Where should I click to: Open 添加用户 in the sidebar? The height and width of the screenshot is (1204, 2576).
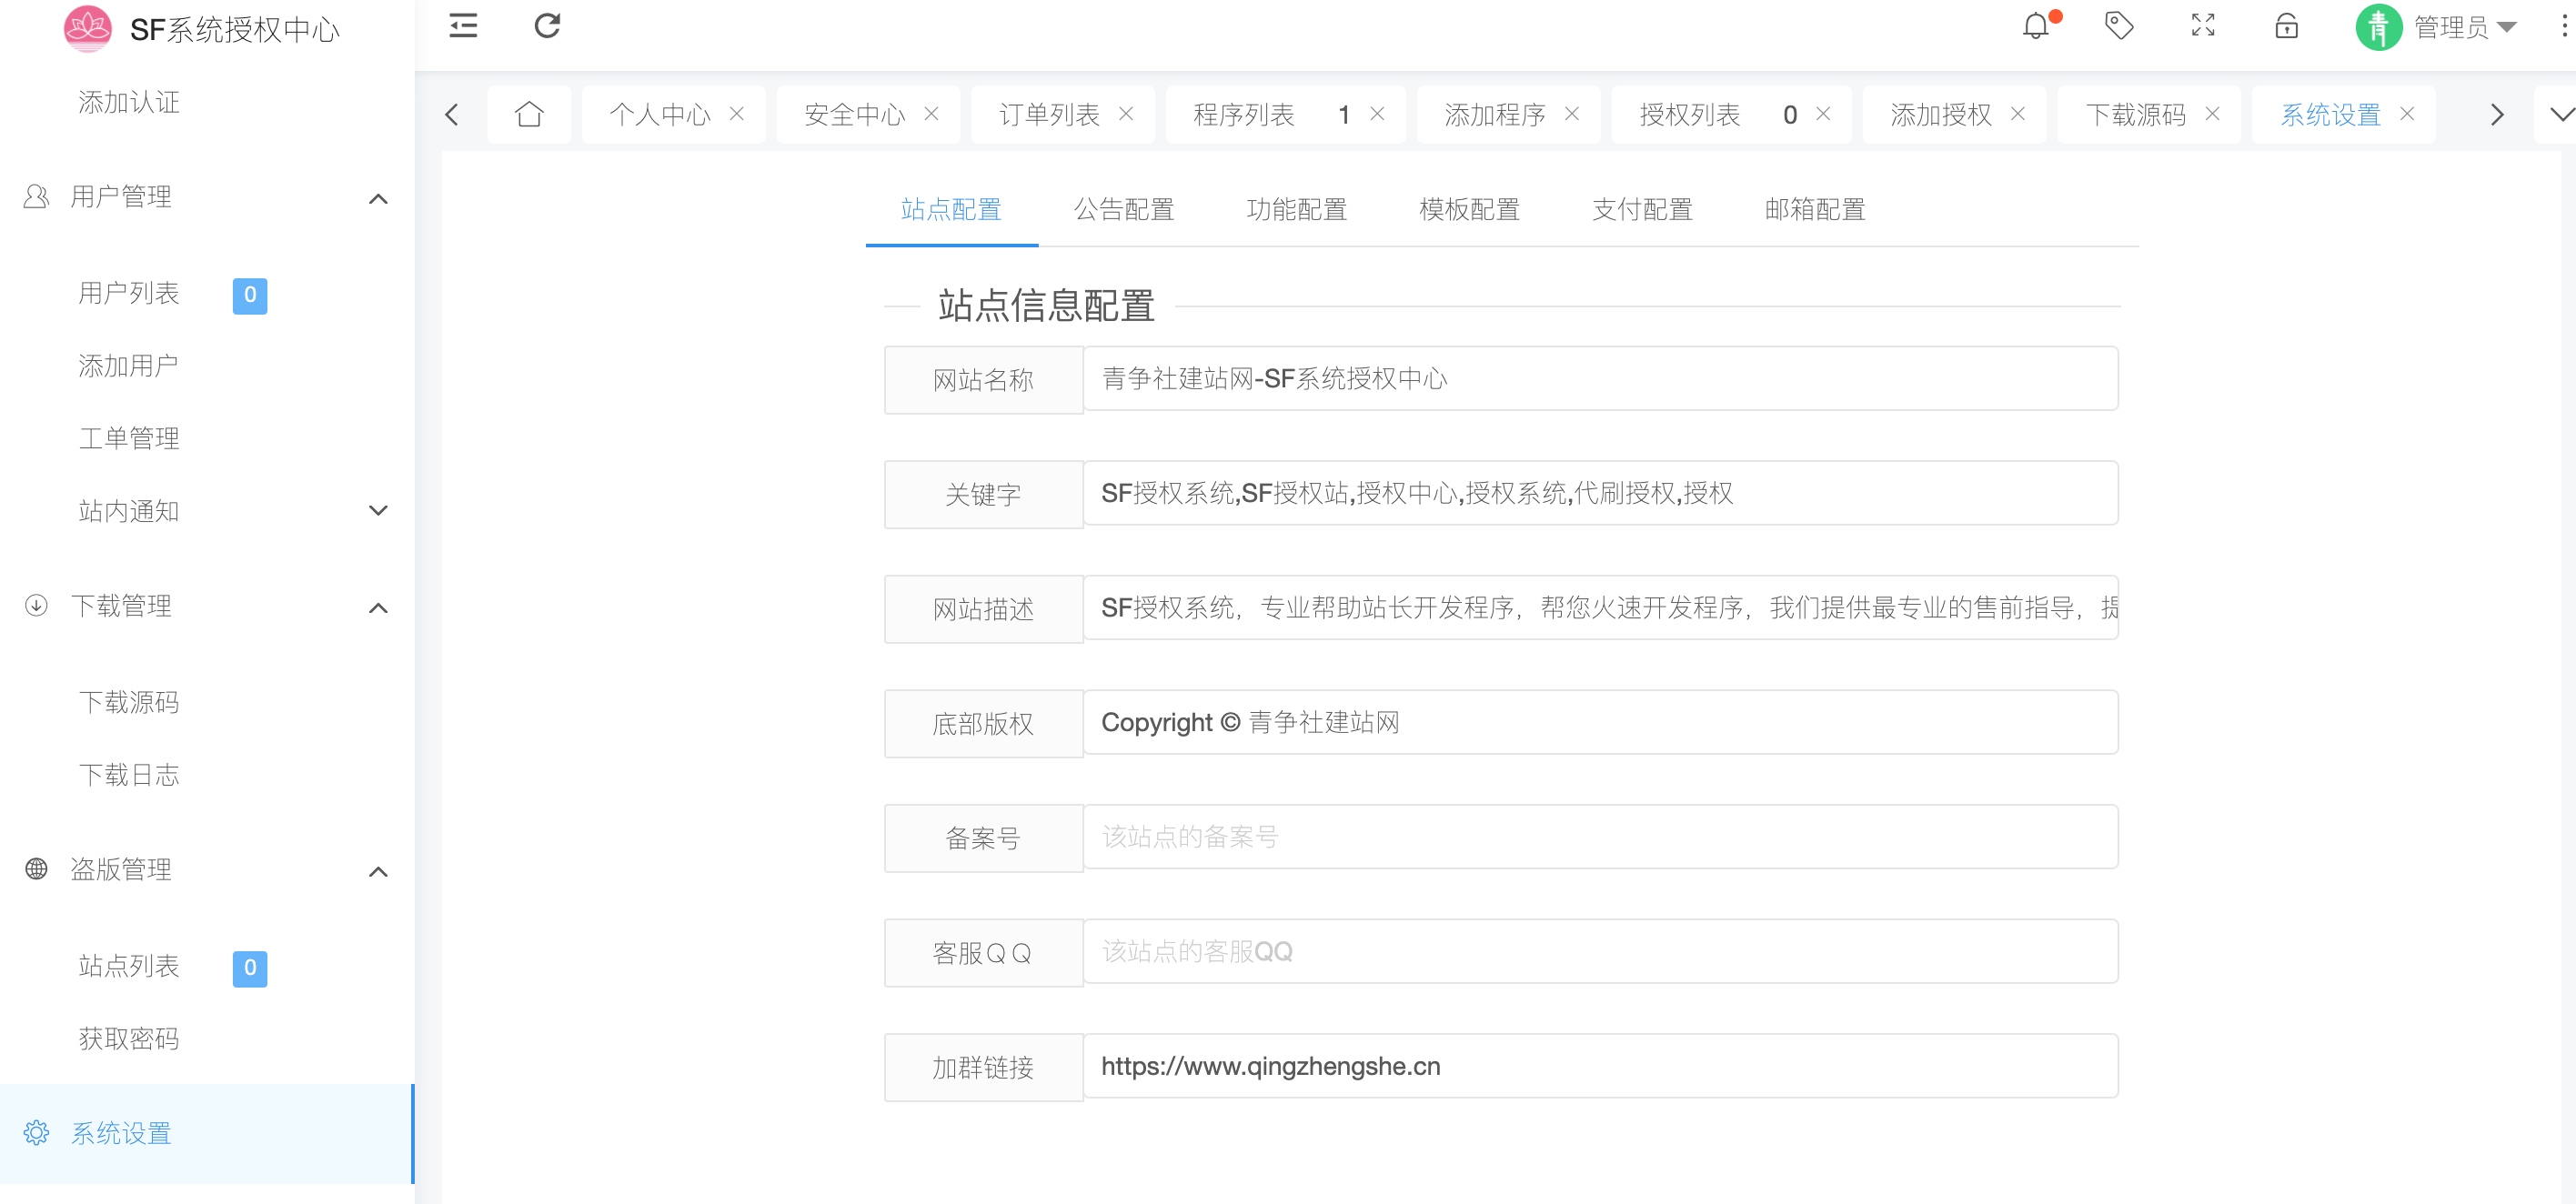pyautogui.click(x=129, y=366)
